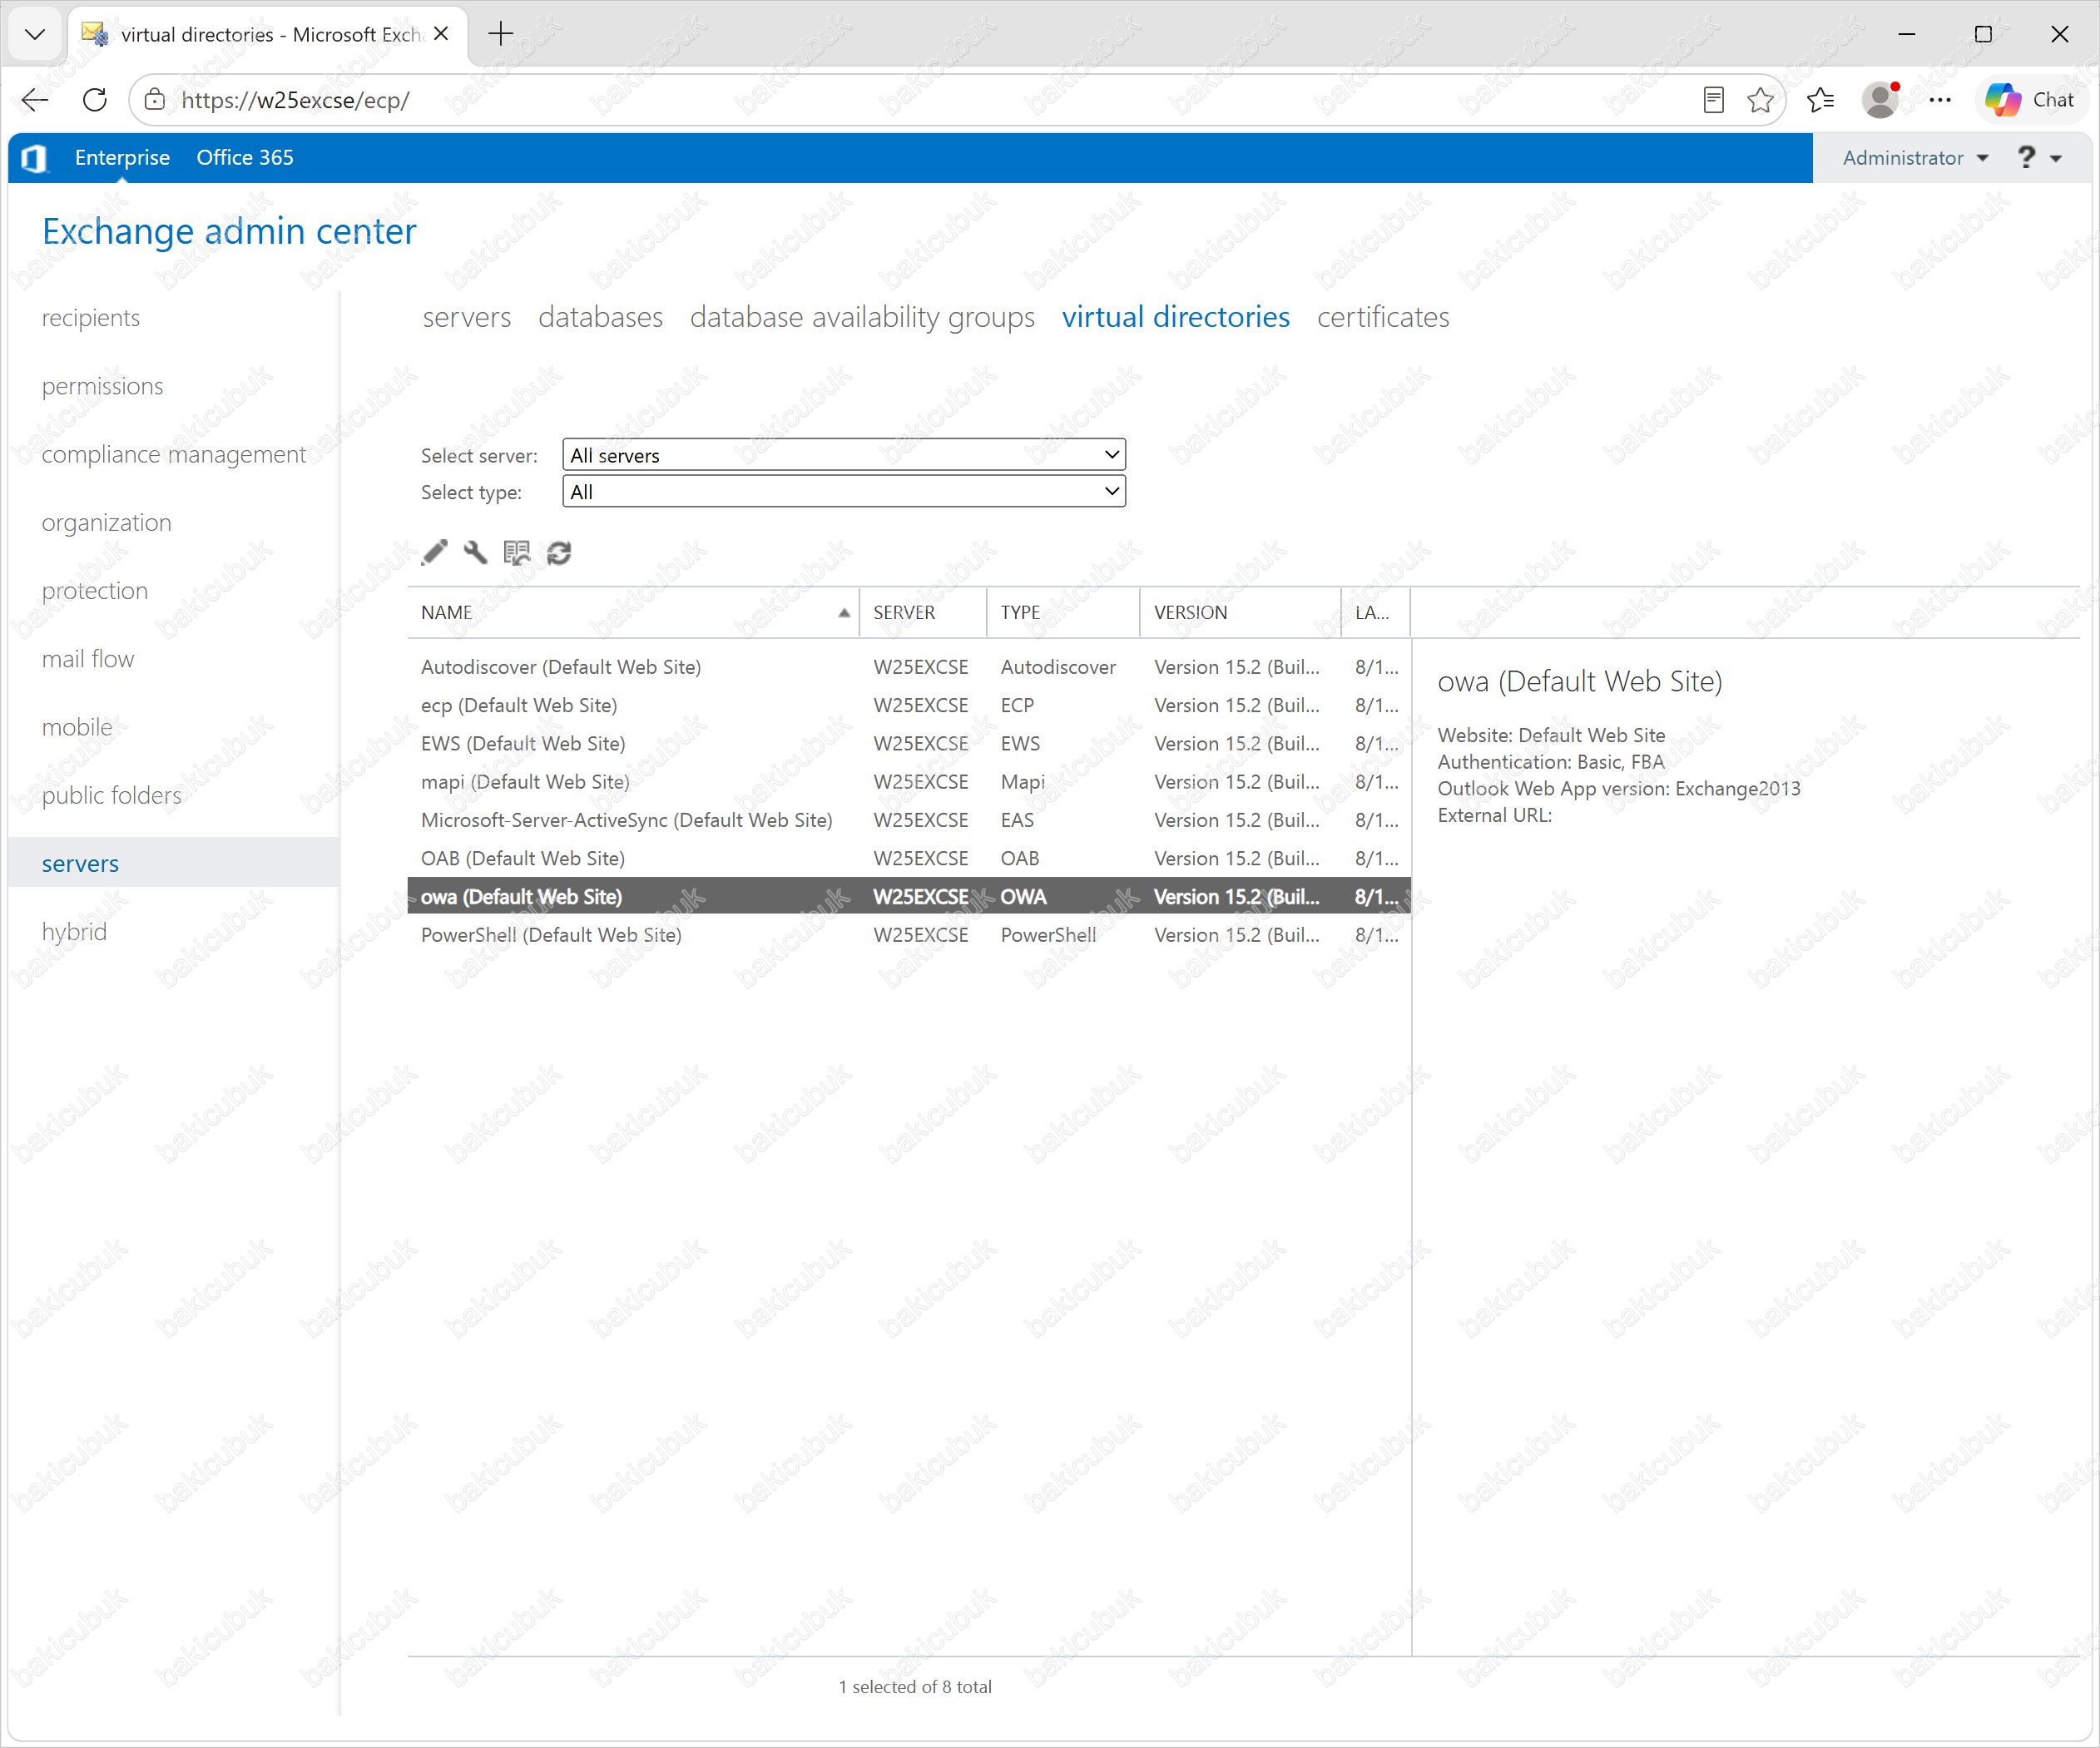Open mobile in left navigation
Image resolution: width=2100 pixels, height=1748 pixels.
coord(77,727)
